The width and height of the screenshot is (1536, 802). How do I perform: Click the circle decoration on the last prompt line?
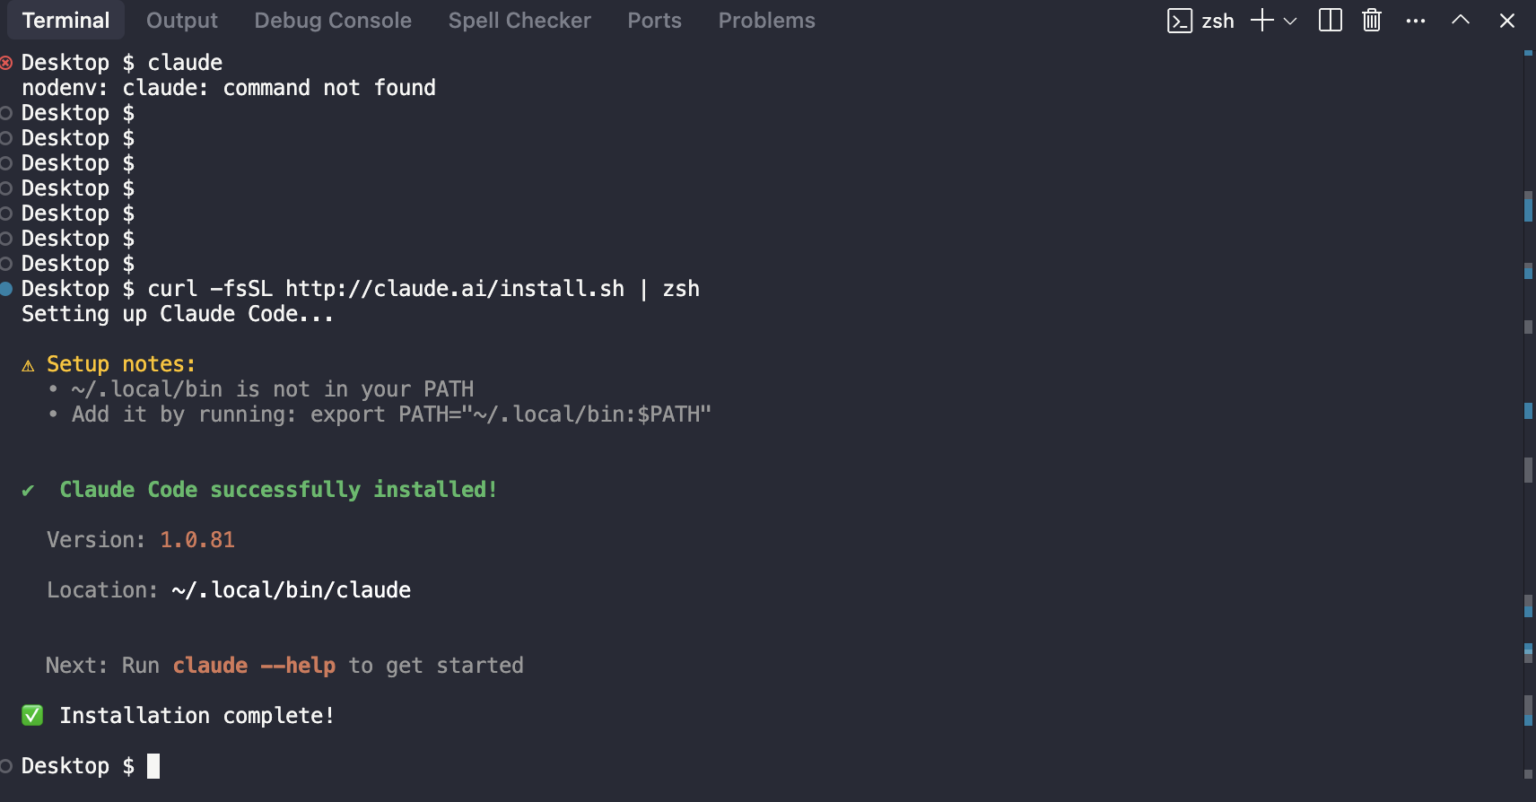(9, 765)
